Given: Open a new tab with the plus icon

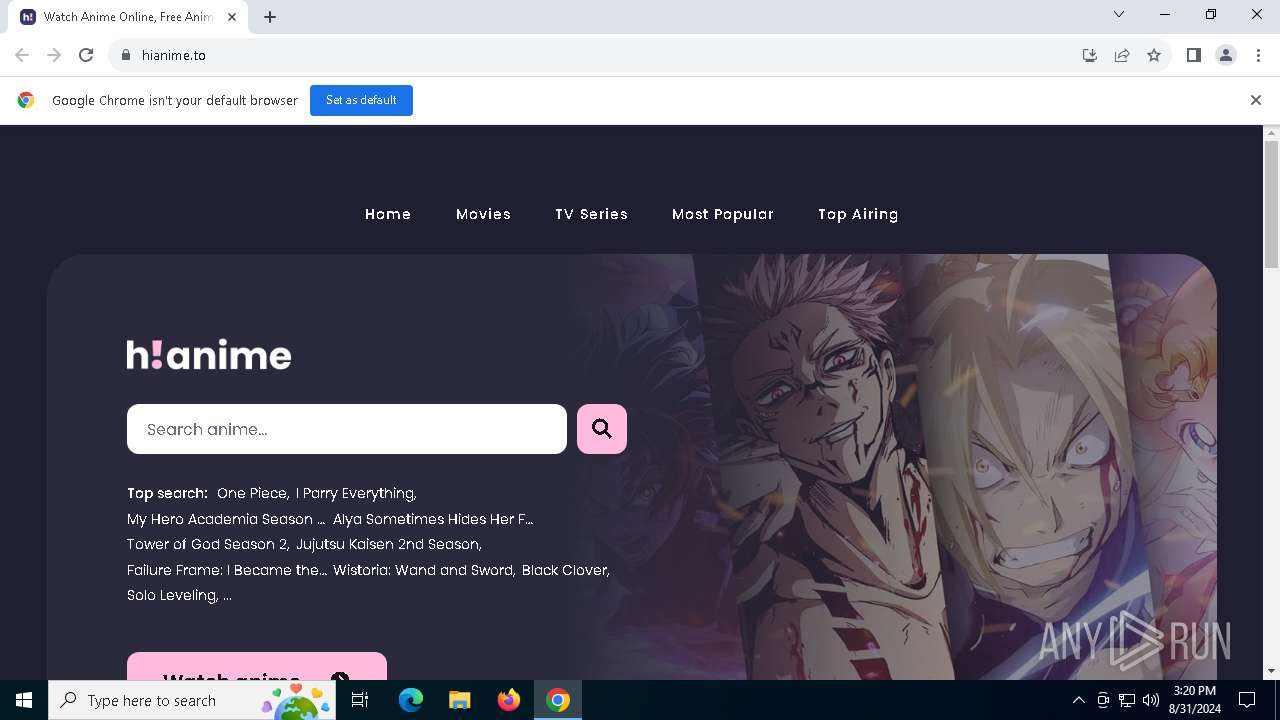Looking at the screenshot, I should pyautogui.click(x=270, y=17).
